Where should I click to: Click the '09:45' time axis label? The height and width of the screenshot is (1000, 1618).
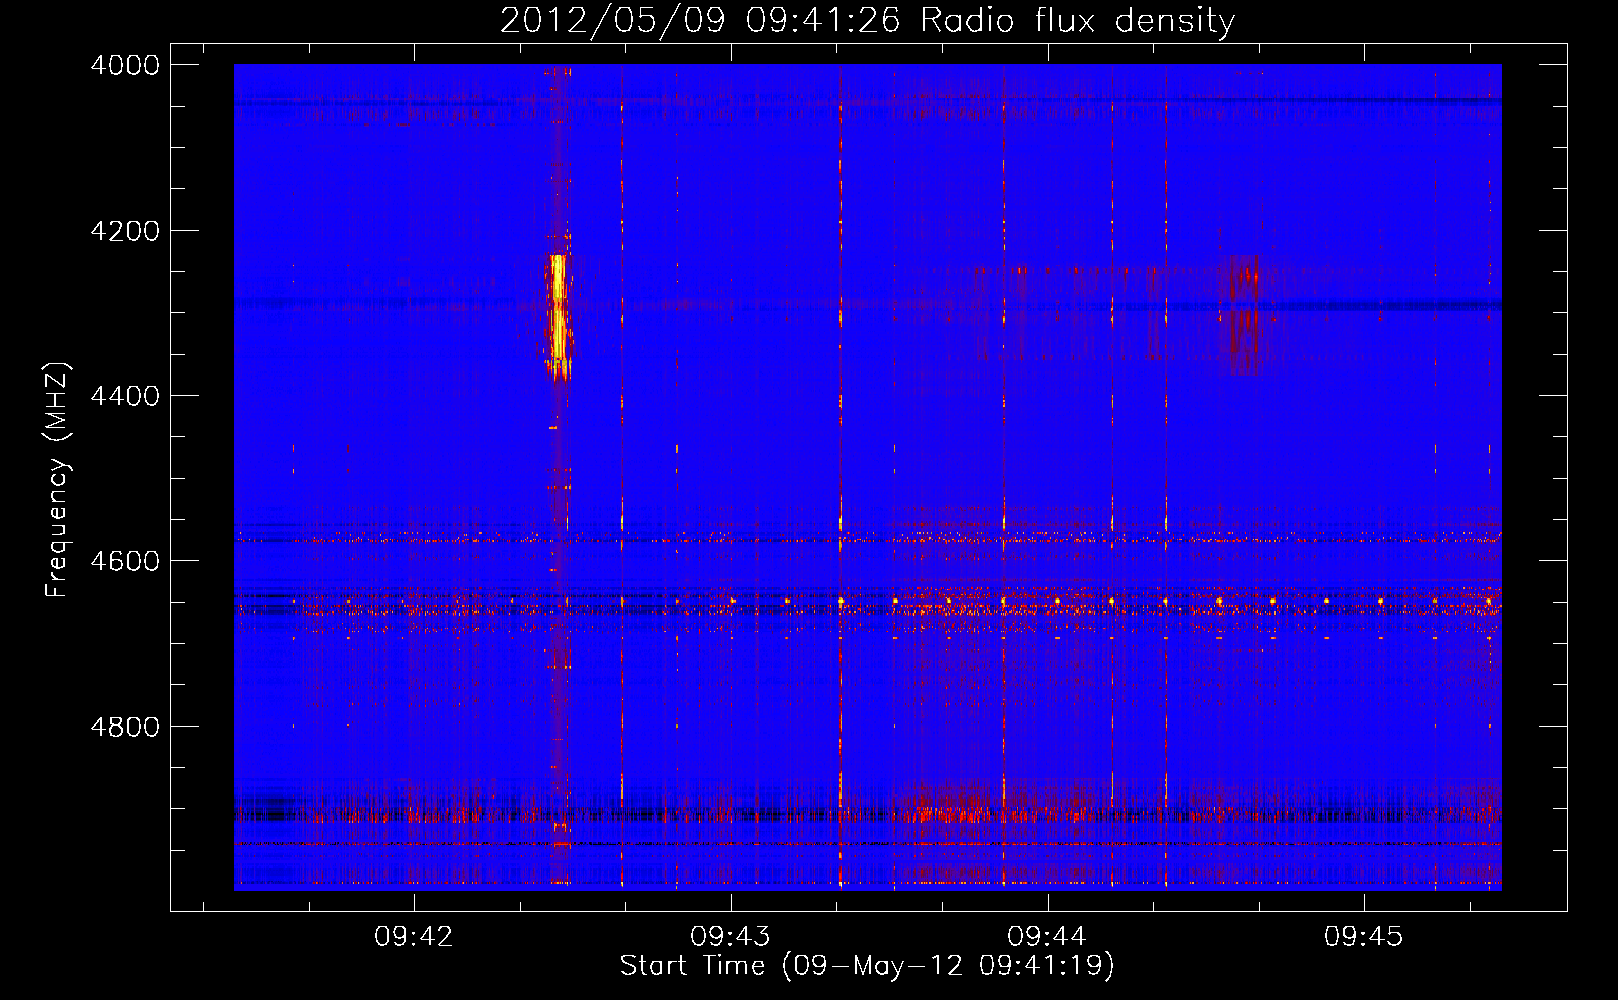[x=1364, y=936]
